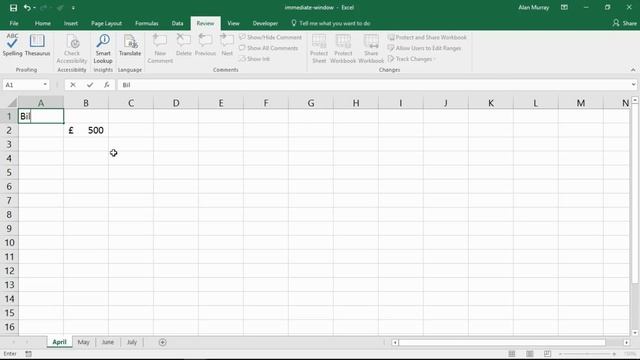Switch to Page Break Preview icon
The height and width of the screenshot is (360, 640).
pyautogui.click(x=547, y=353)
